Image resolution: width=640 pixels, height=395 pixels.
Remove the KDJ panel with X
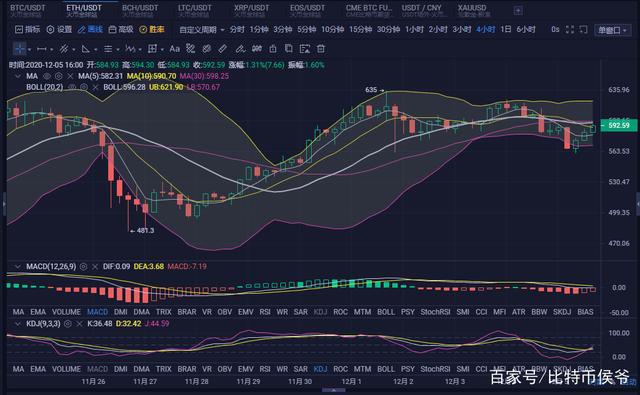(79, 324)
